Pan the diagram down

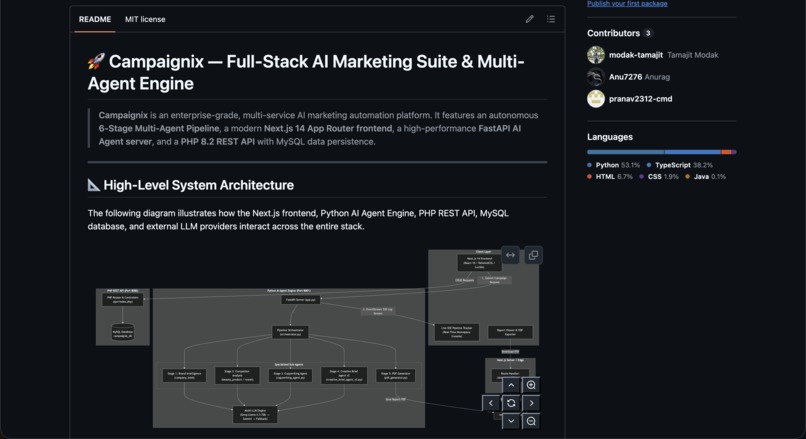pos(511,421)
